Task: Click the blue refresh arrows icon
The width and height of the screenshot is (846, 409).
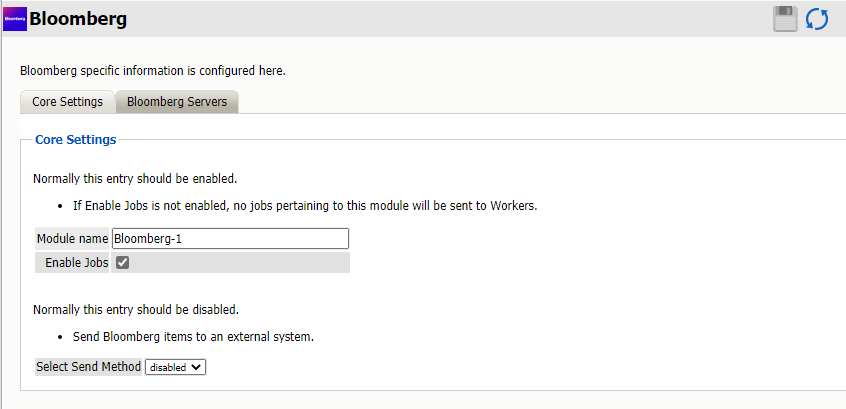Action: pos(817,19)
